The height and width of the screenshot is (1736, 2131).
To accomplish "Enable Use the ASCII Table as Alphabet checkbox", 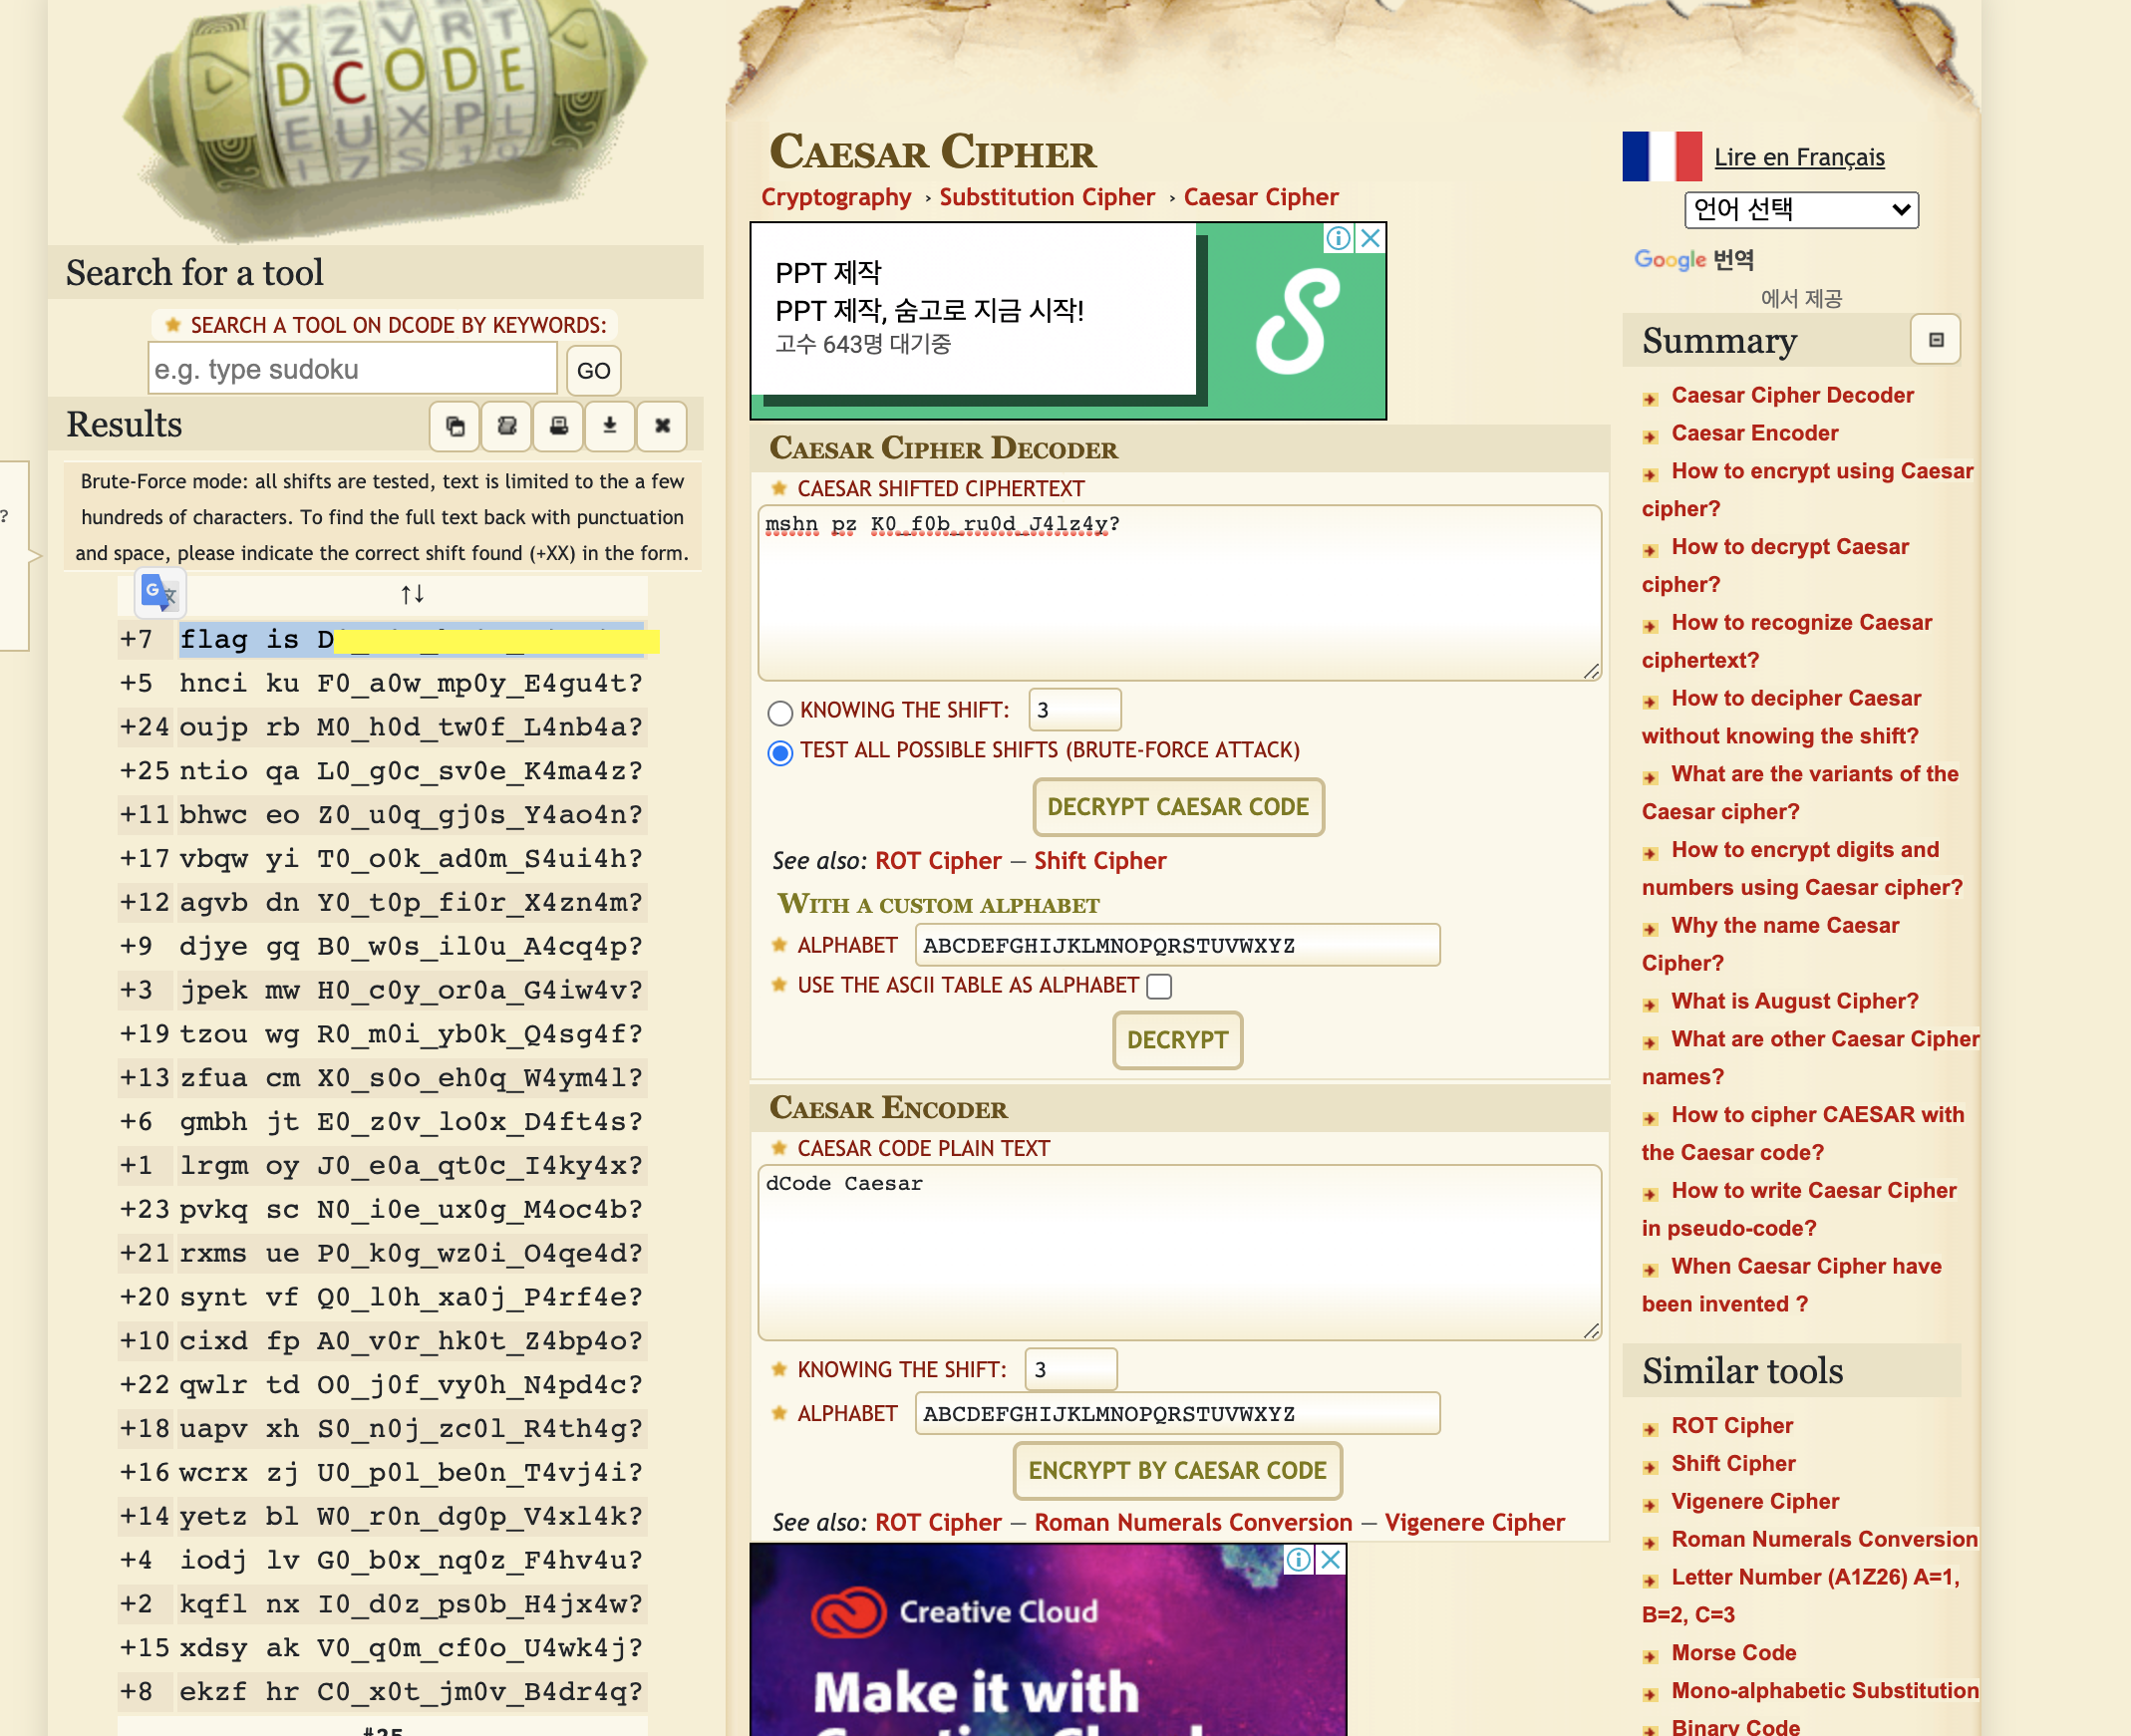I will pyautogui.click(x=1159, y=986).
